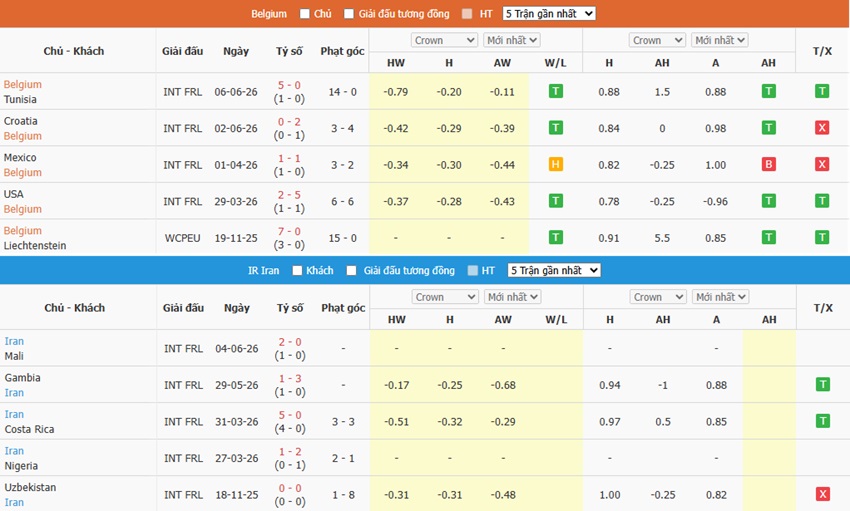Click the Gambia team name

coord(23,378)
